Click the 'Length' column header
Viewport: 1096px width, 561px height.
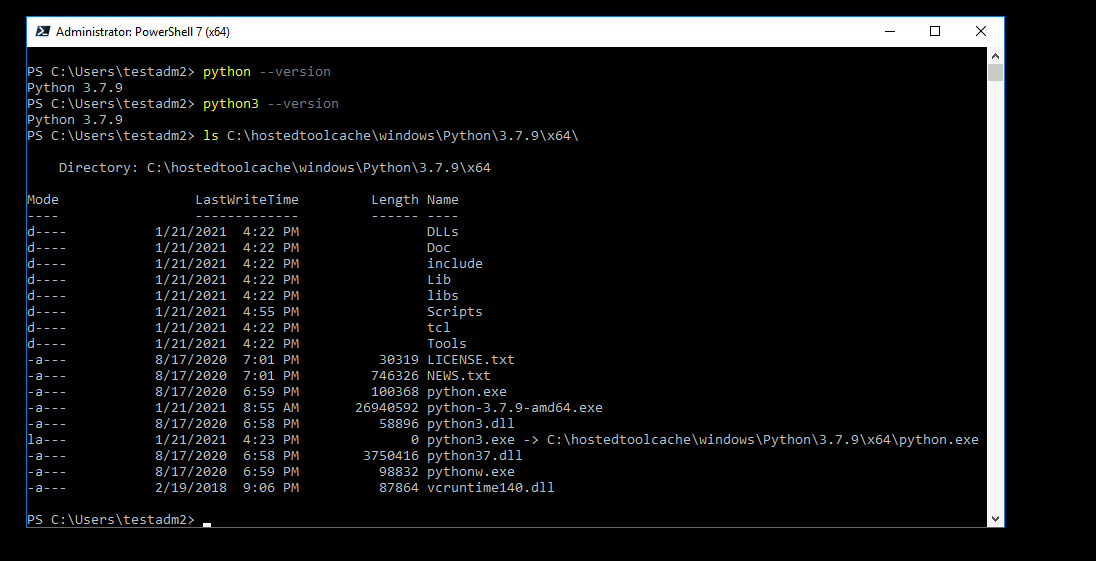395,200
